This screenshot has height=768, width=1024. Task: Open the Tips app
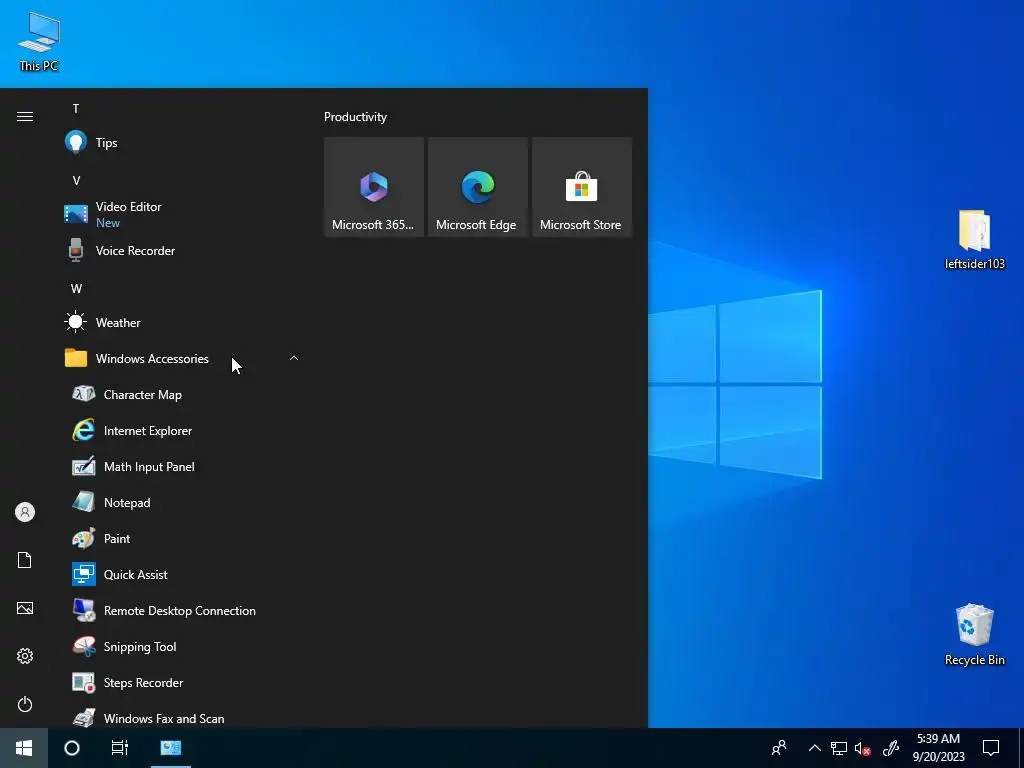pos(181,142)
